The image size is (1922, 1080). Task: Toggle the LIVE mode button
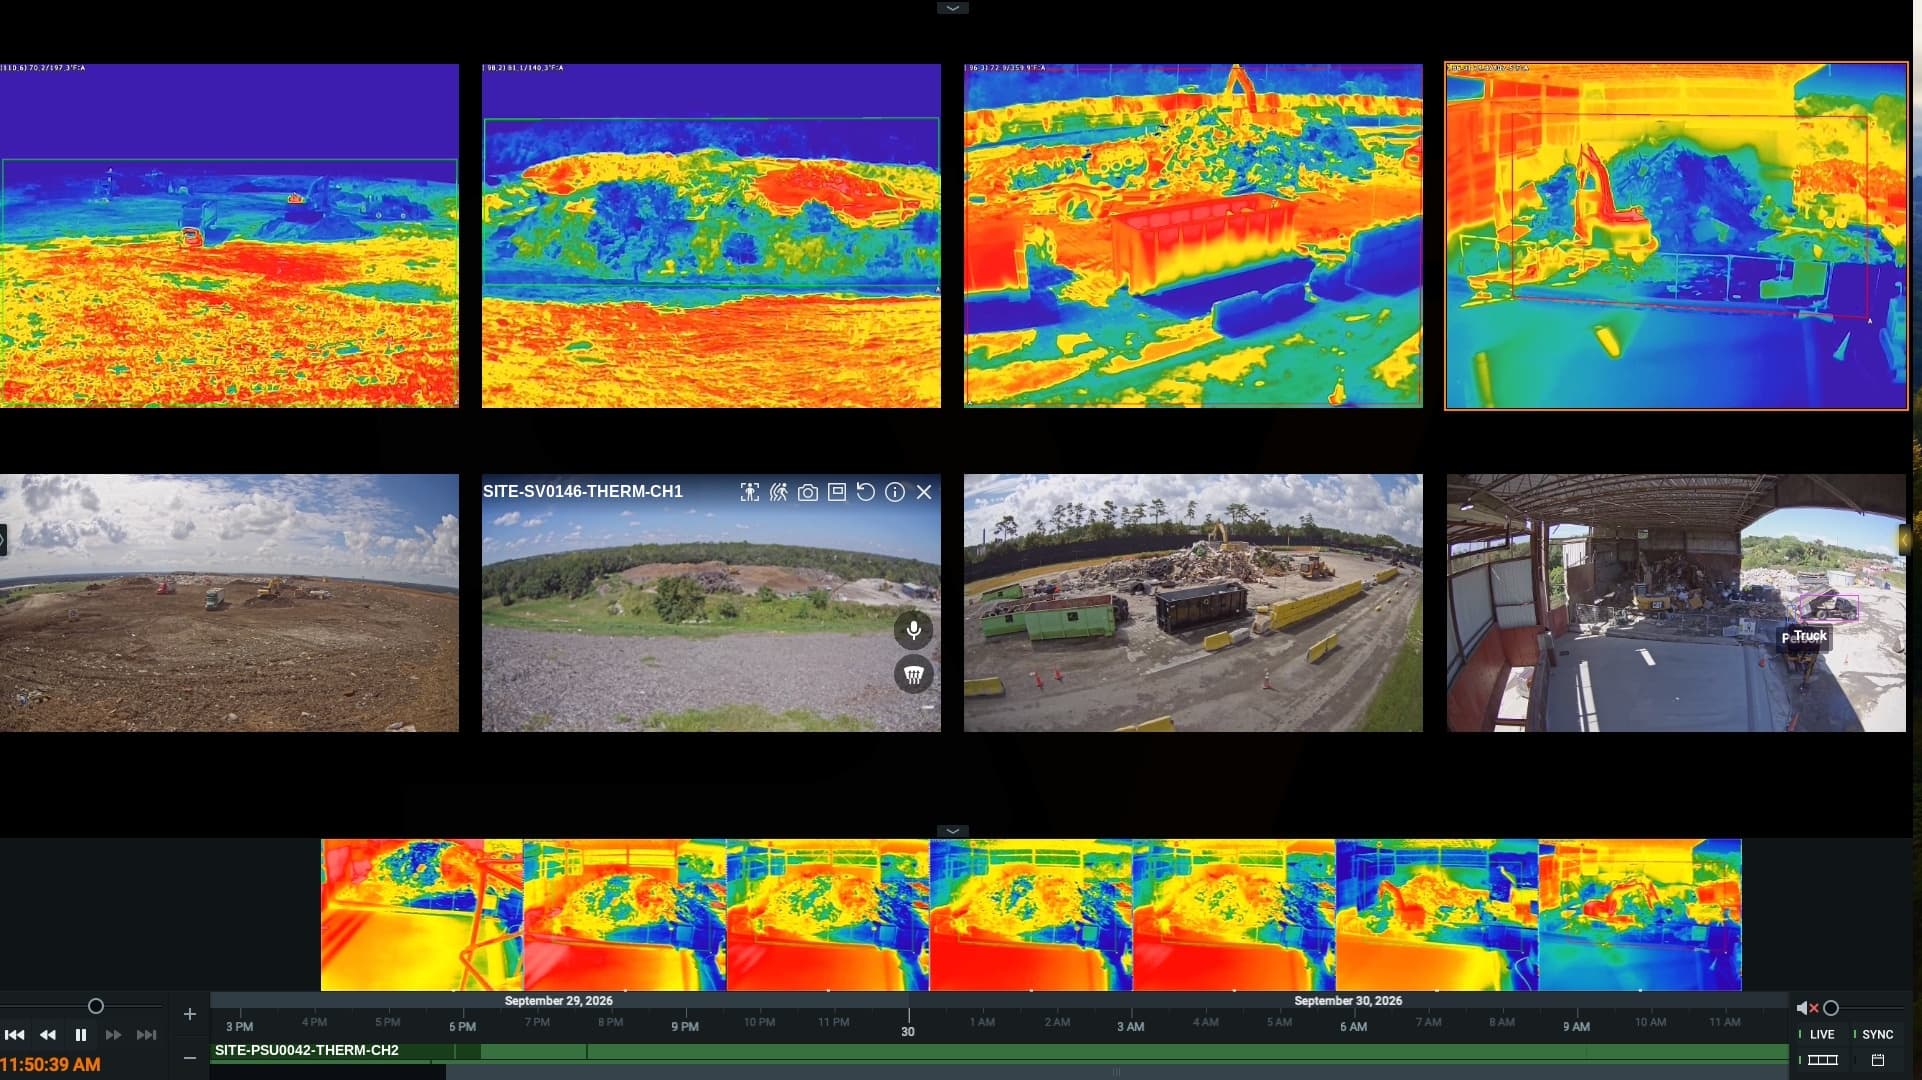[1822, 1035]
